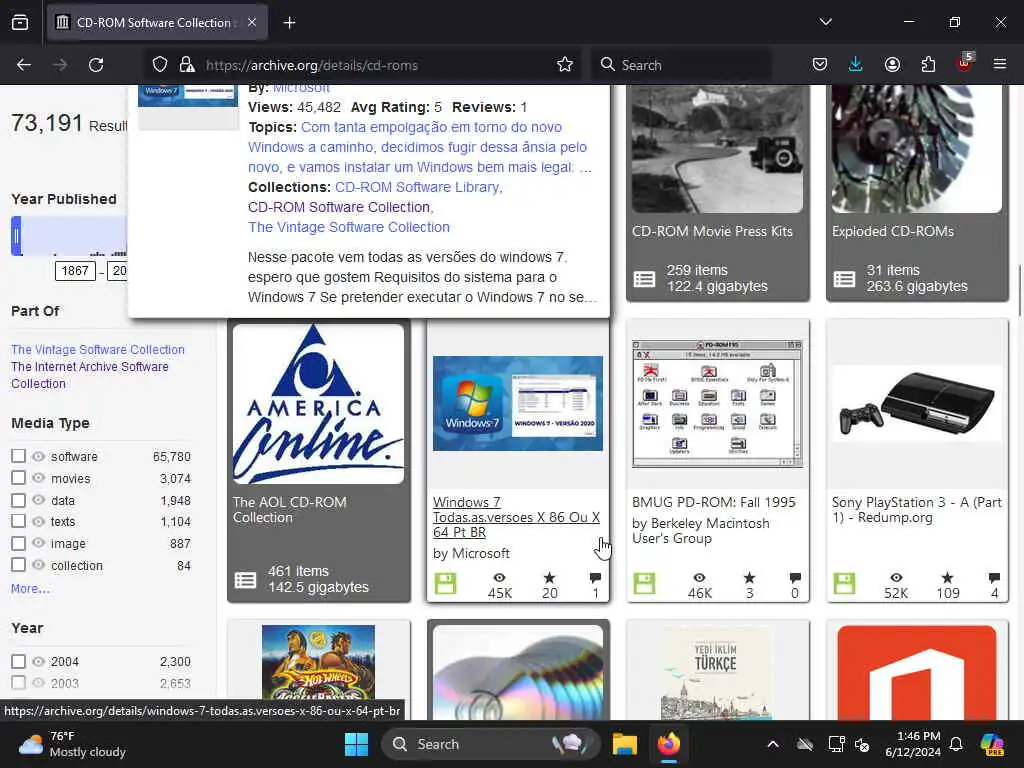Click the Windows 7 item software floppy icon

coord(445,583)
